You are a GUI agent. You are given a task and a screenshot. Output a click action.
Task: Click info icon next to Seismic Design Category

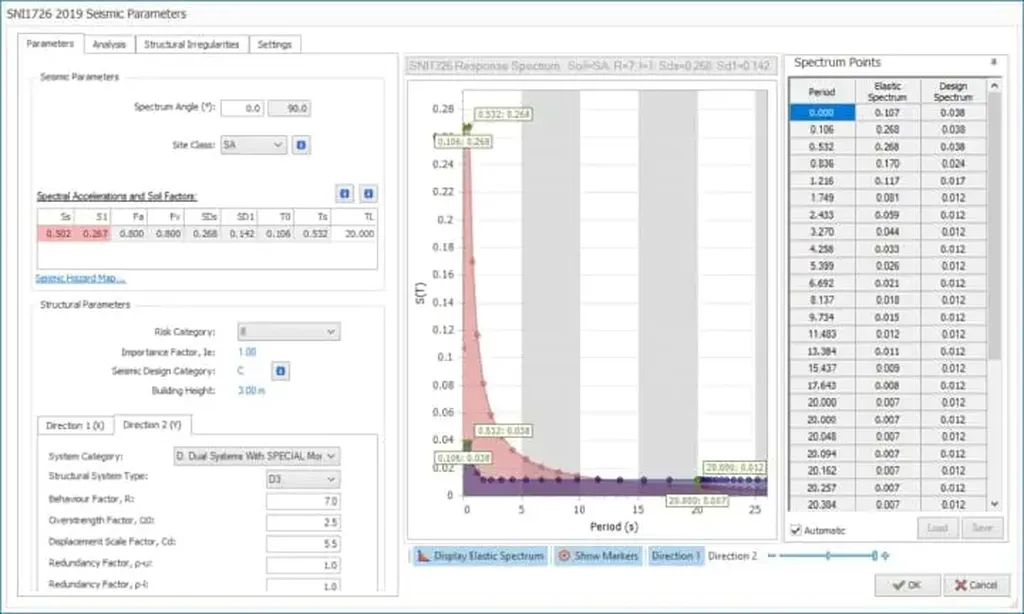tap(281, 371)
